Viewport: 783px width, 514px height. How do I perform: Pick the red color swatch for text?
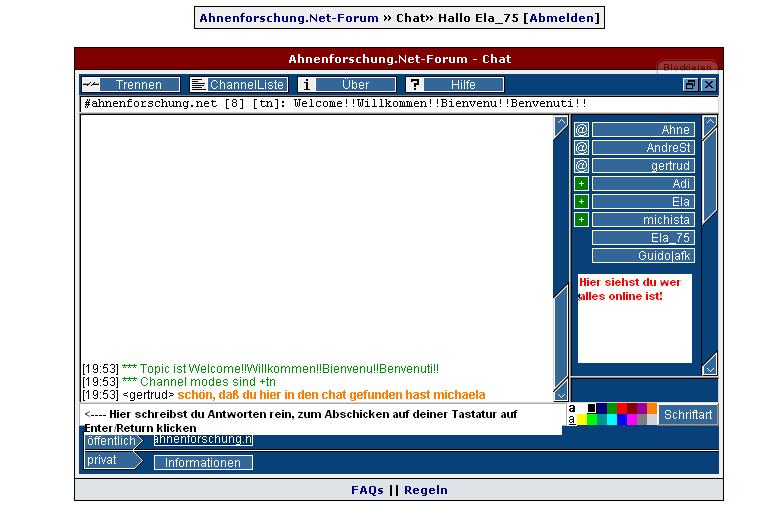pos(622,408)
